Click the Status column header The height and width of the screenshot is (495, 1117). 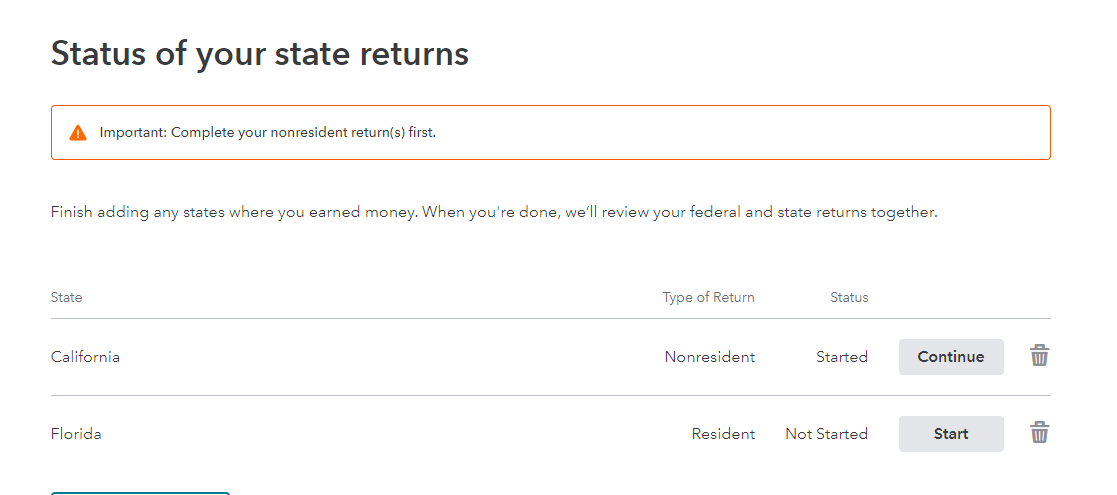click(x=849, y=297)
